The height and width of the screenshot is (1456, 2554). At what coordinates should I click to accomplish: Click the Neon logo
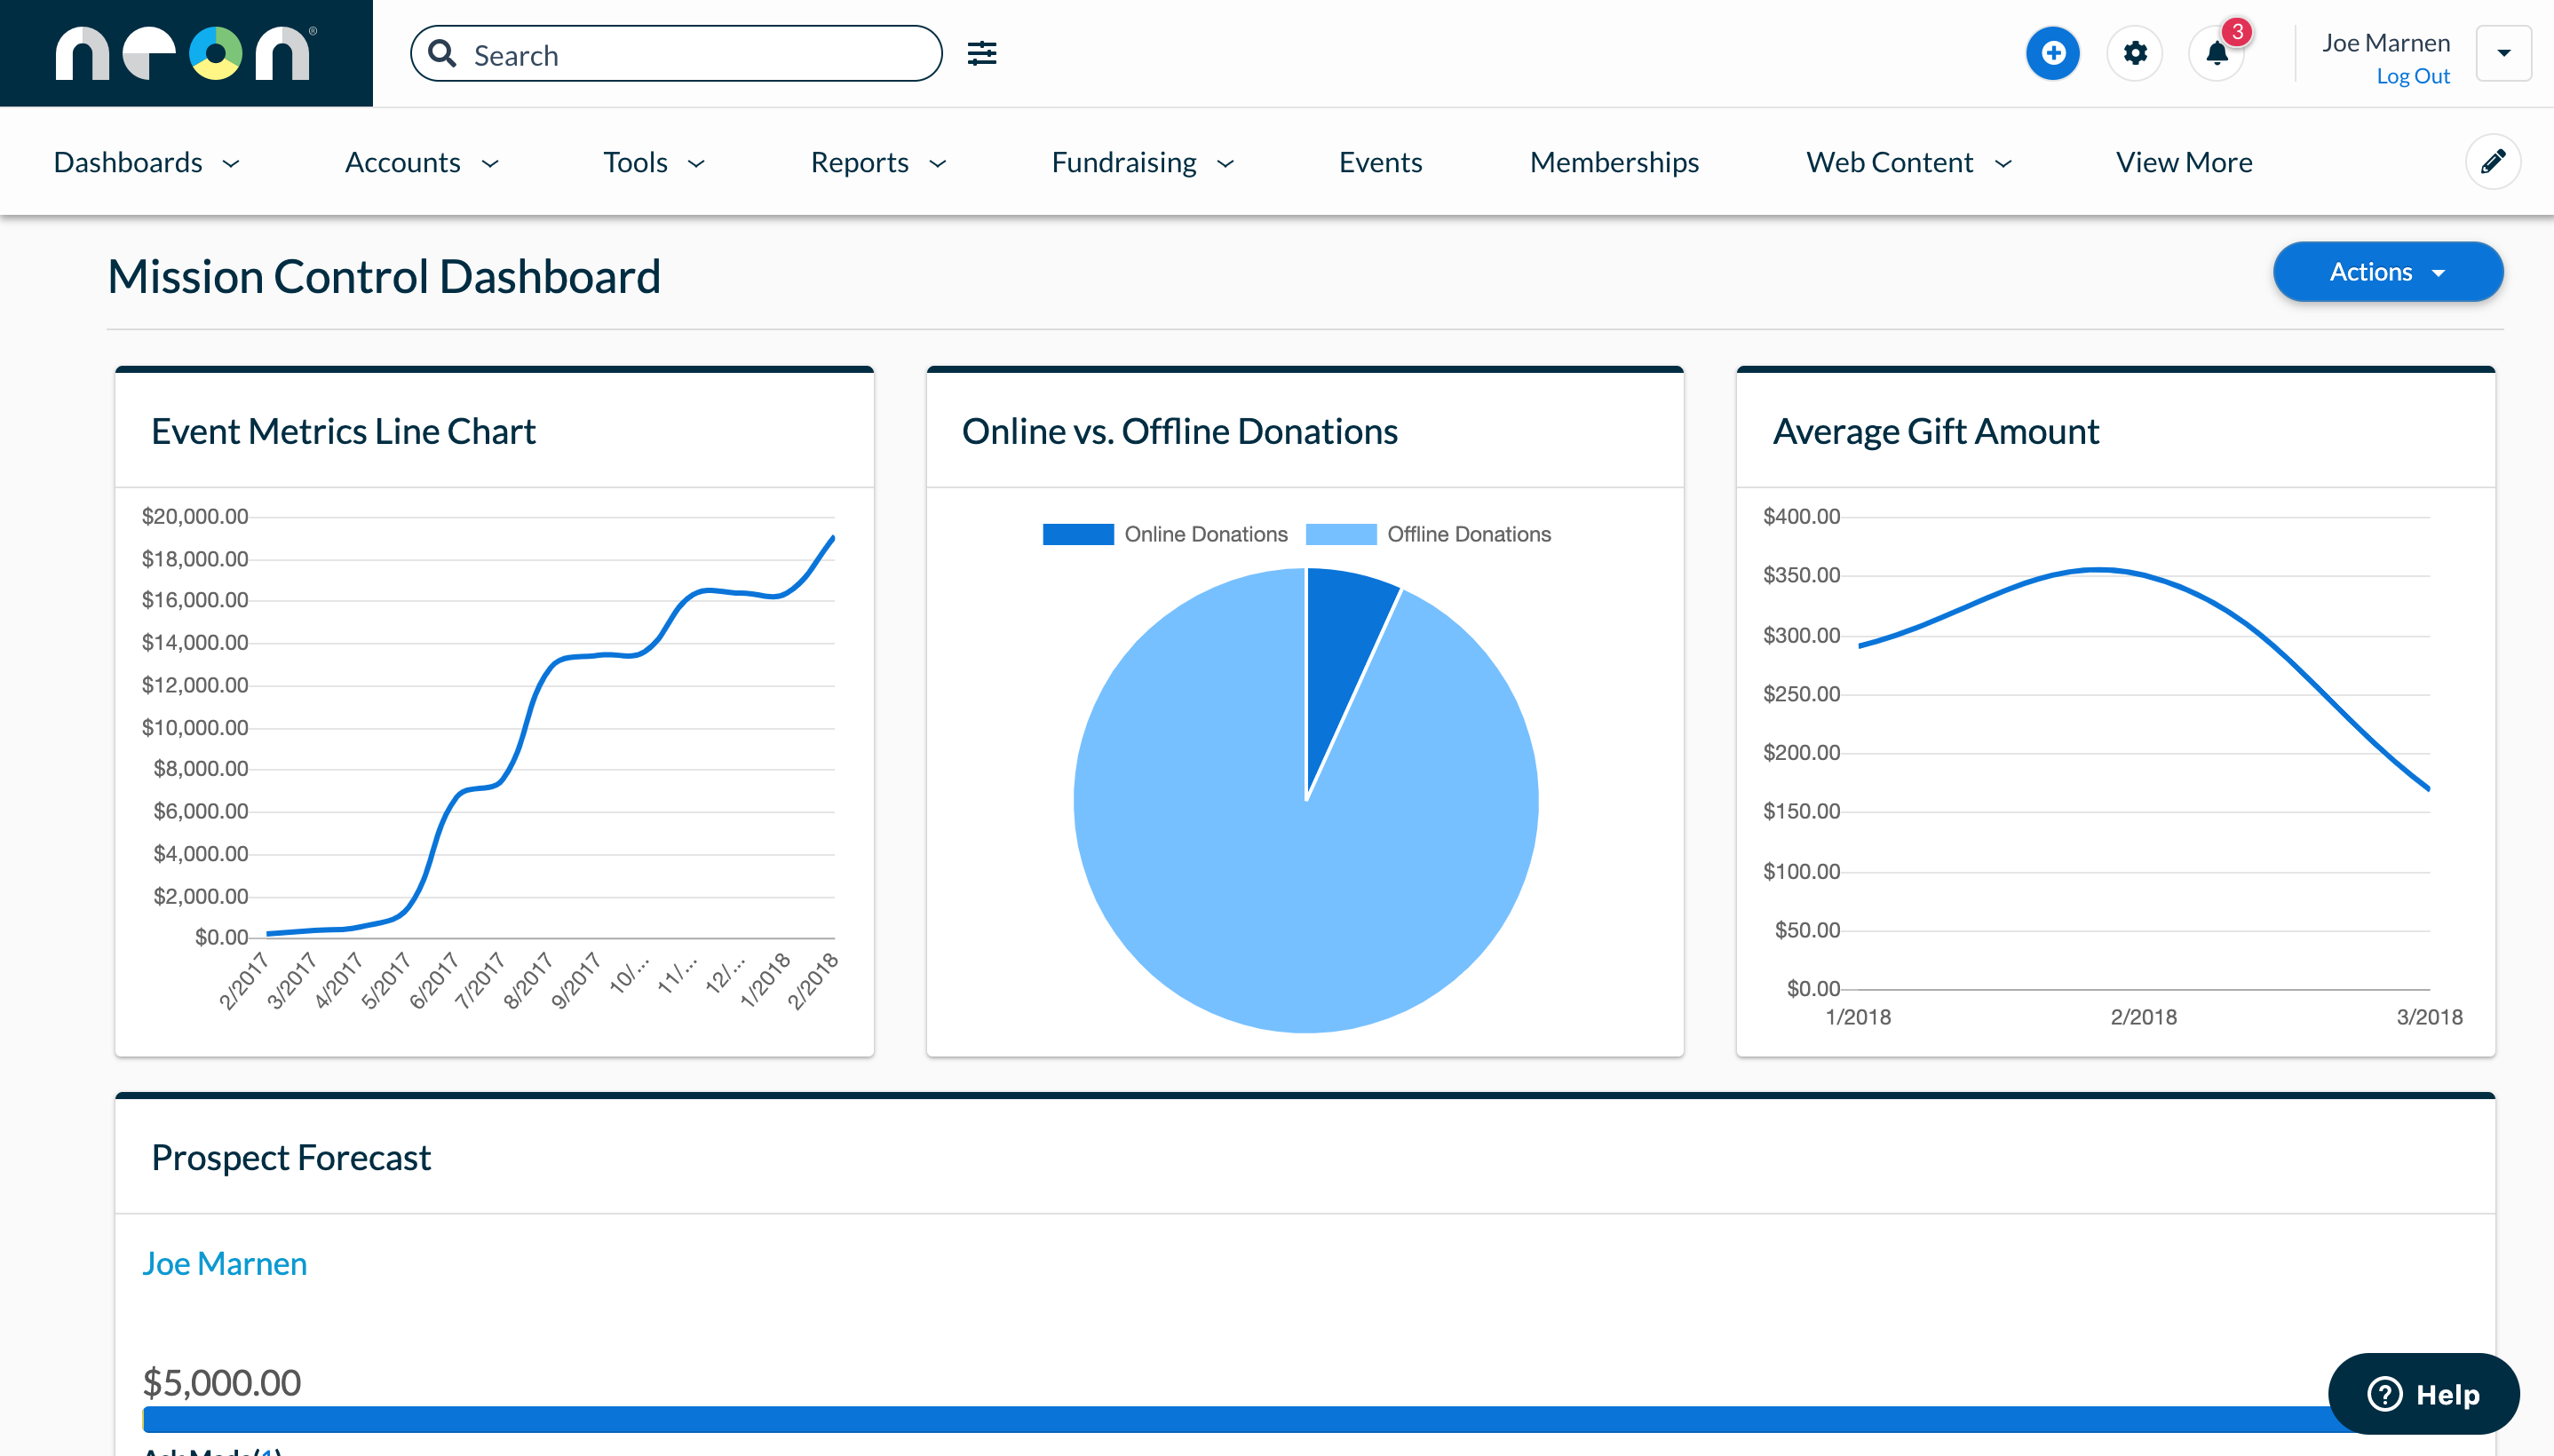[186, 53]
